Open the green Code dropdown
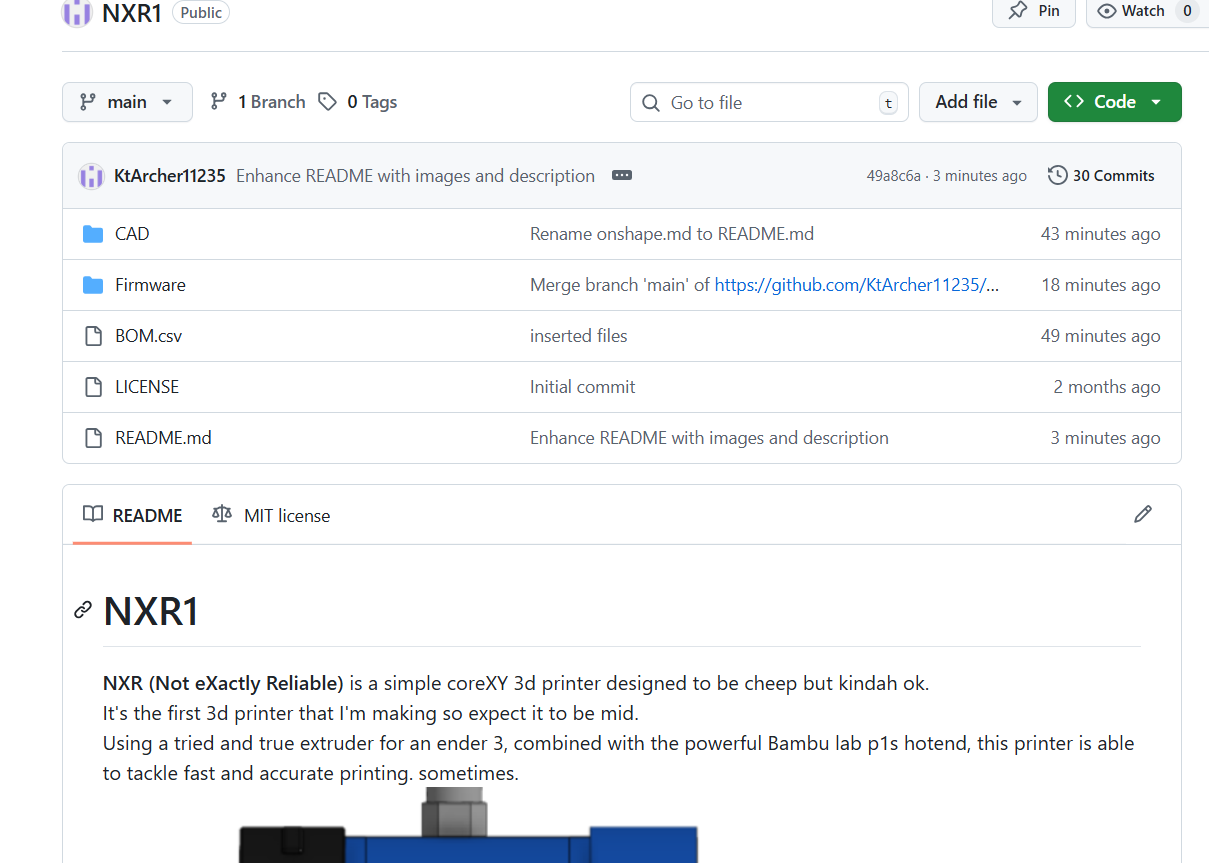The image size is (1209, 863). pos(1113,102)
